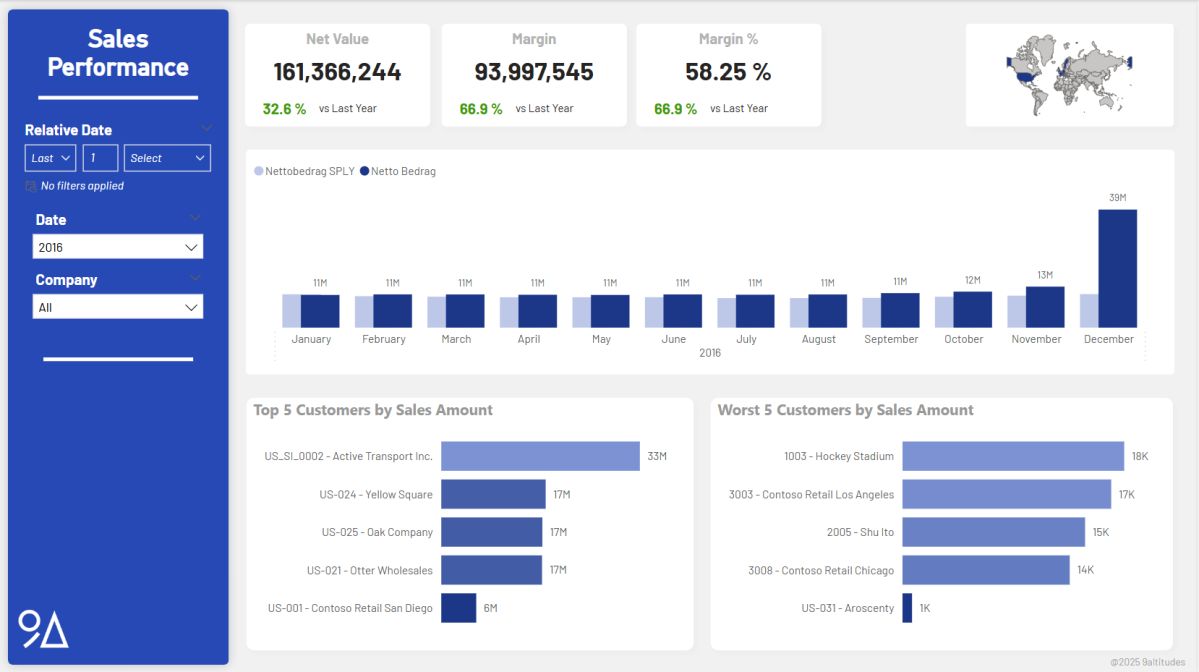The width and height of the screenshot is (1199, 672).
Task: Click the Active Transport Inc. sales bar
Action: point(540,456)
